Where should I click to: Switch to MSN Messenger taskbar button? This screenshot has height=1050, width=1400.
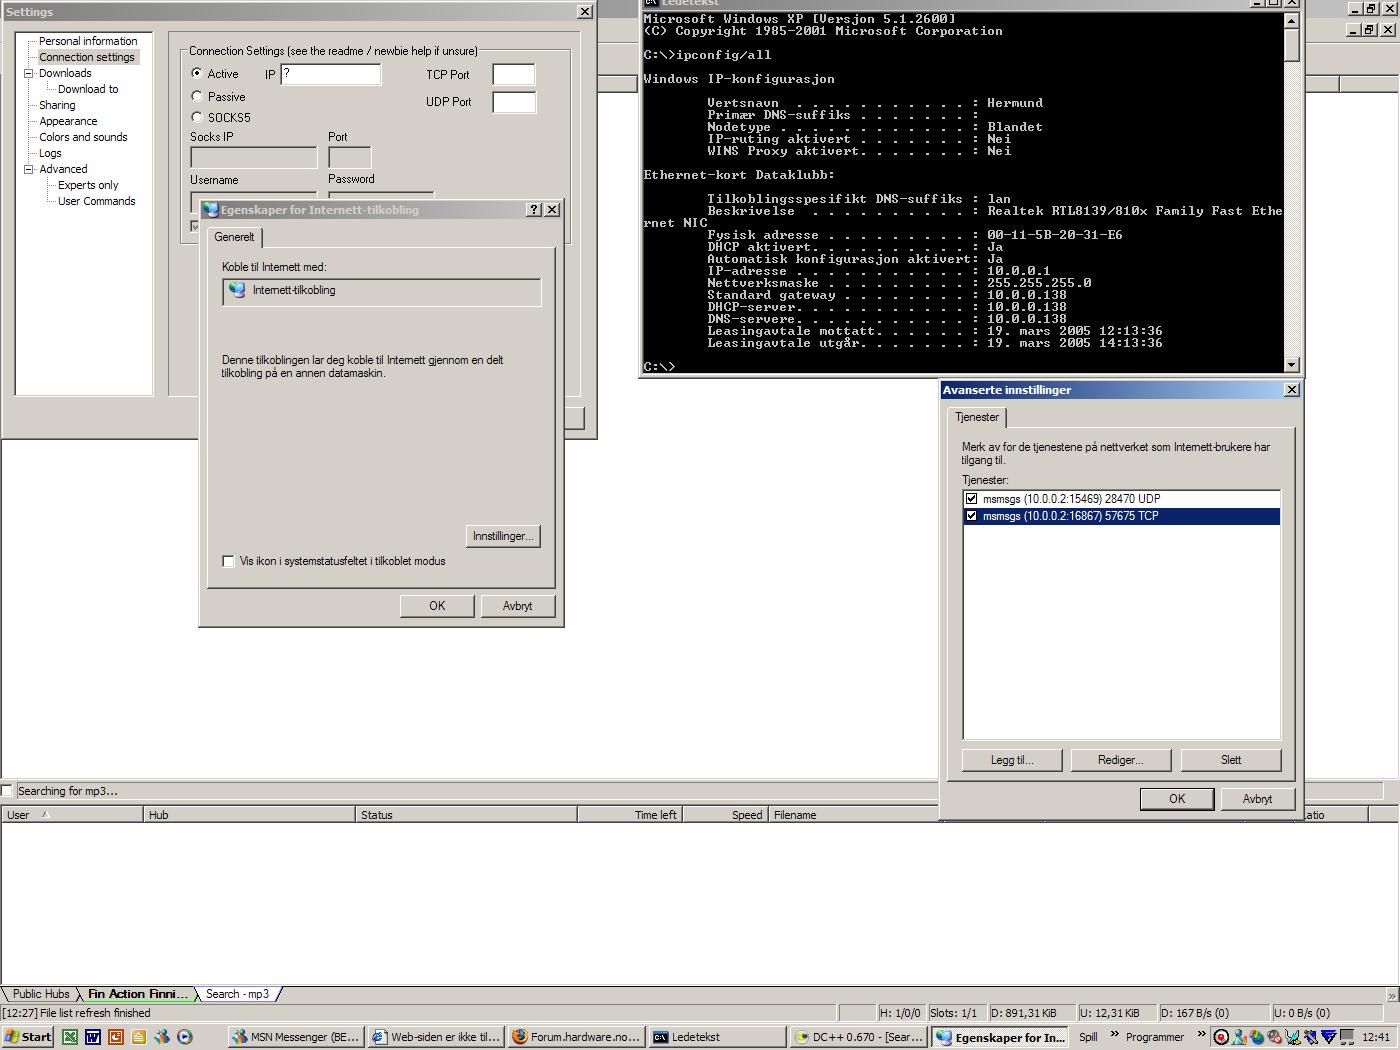click(296, 1037)
